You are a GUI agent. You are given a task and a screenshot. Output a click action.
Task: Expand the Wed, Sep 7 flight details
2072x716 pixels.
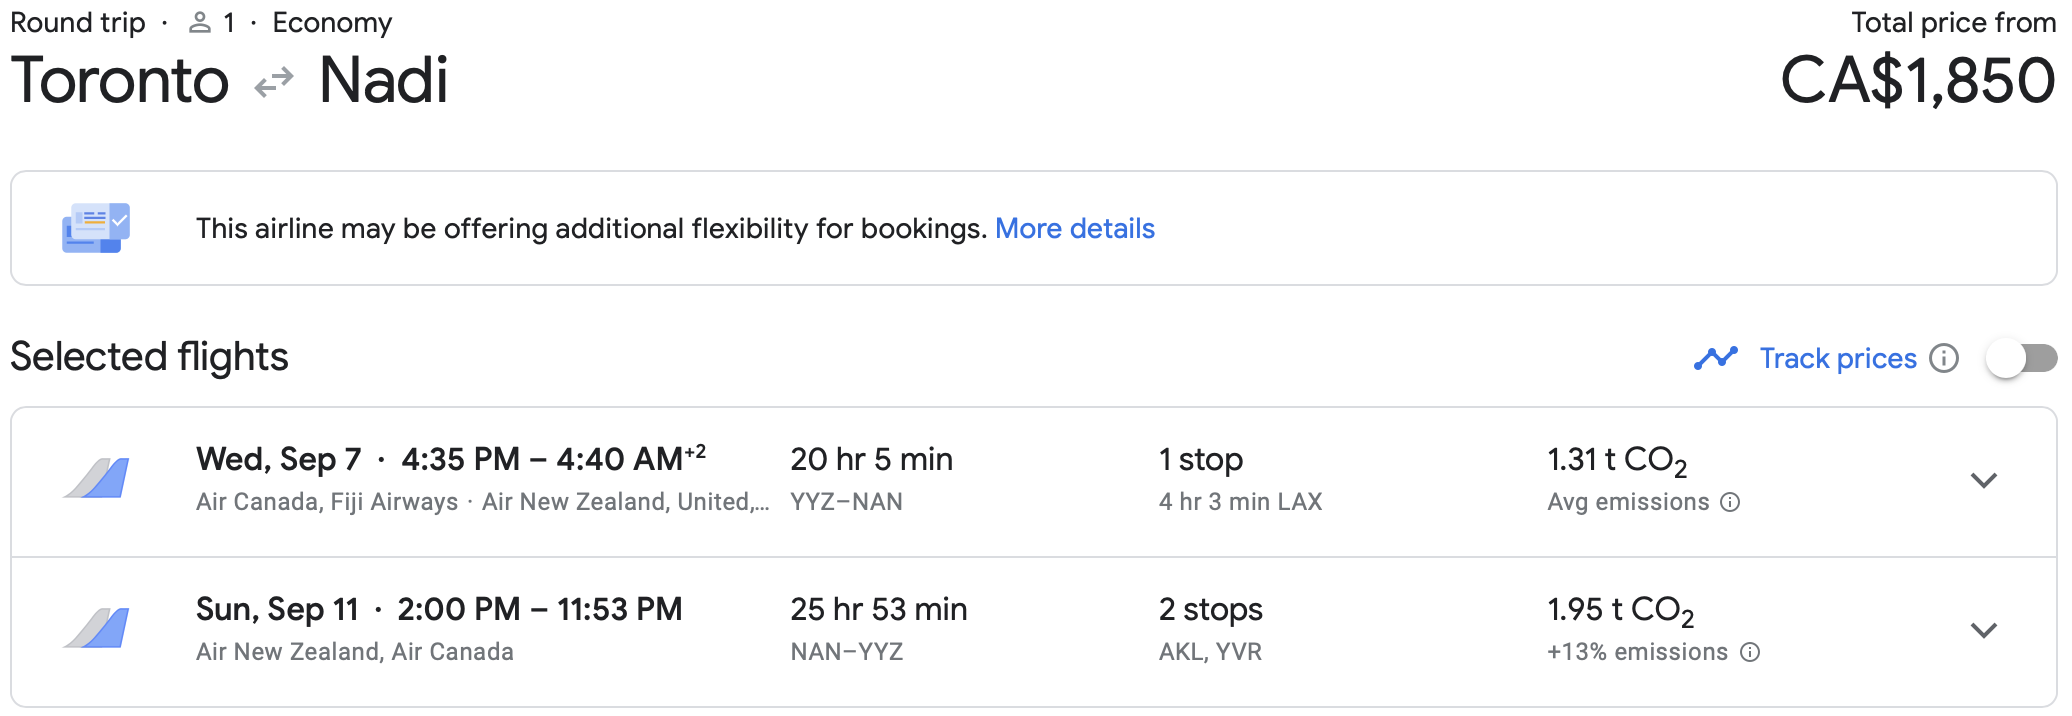[x=1983, y=480]
